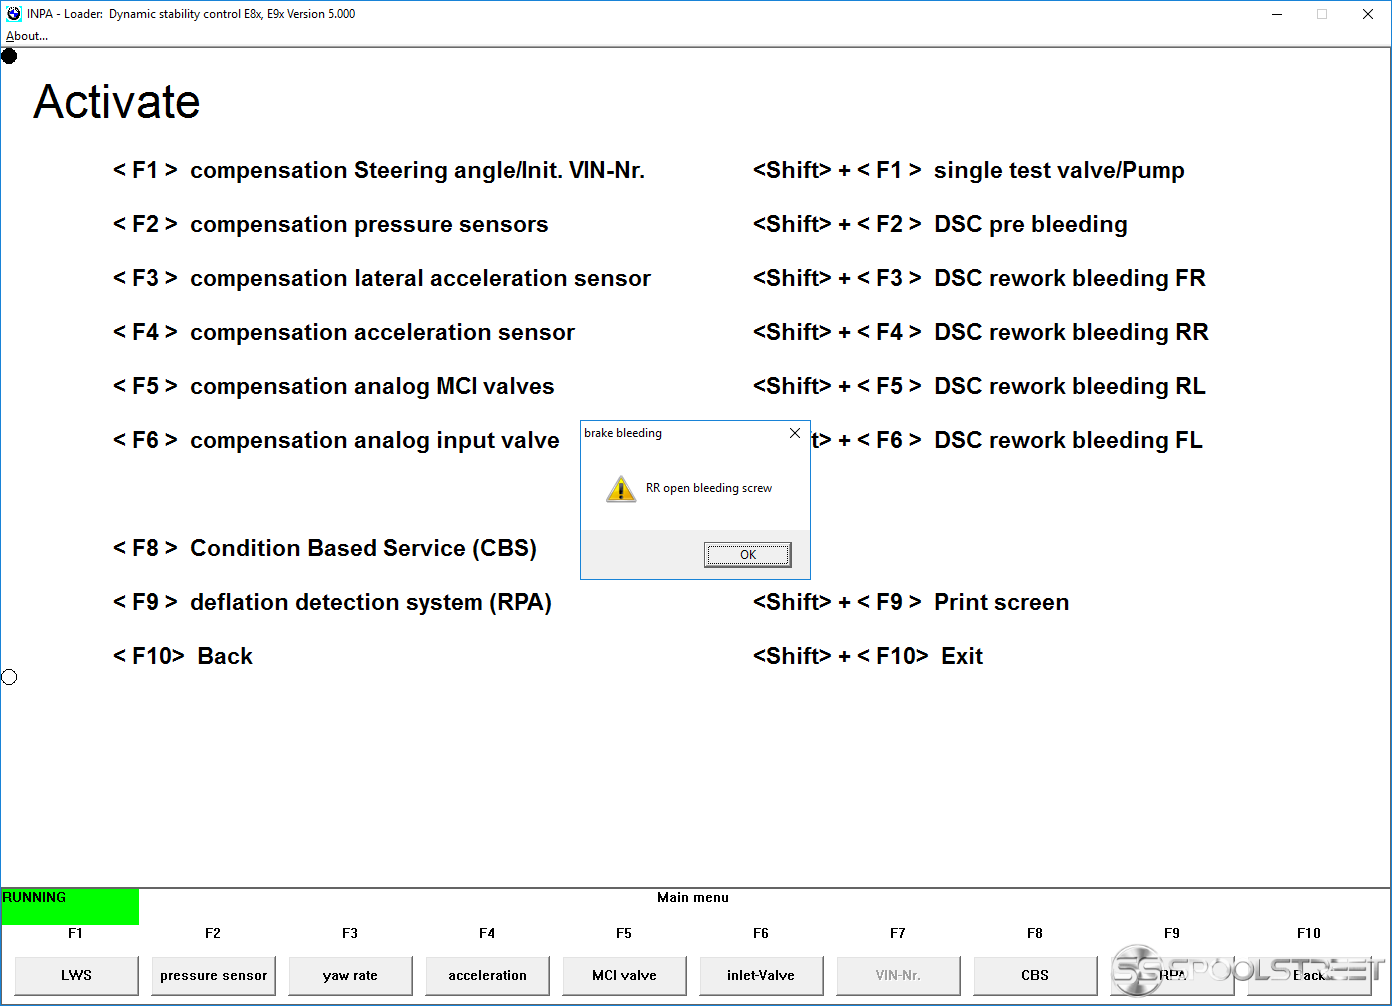
Task: Select Condition Based Service (CBS) entry
Action: [x=325, y=548]
